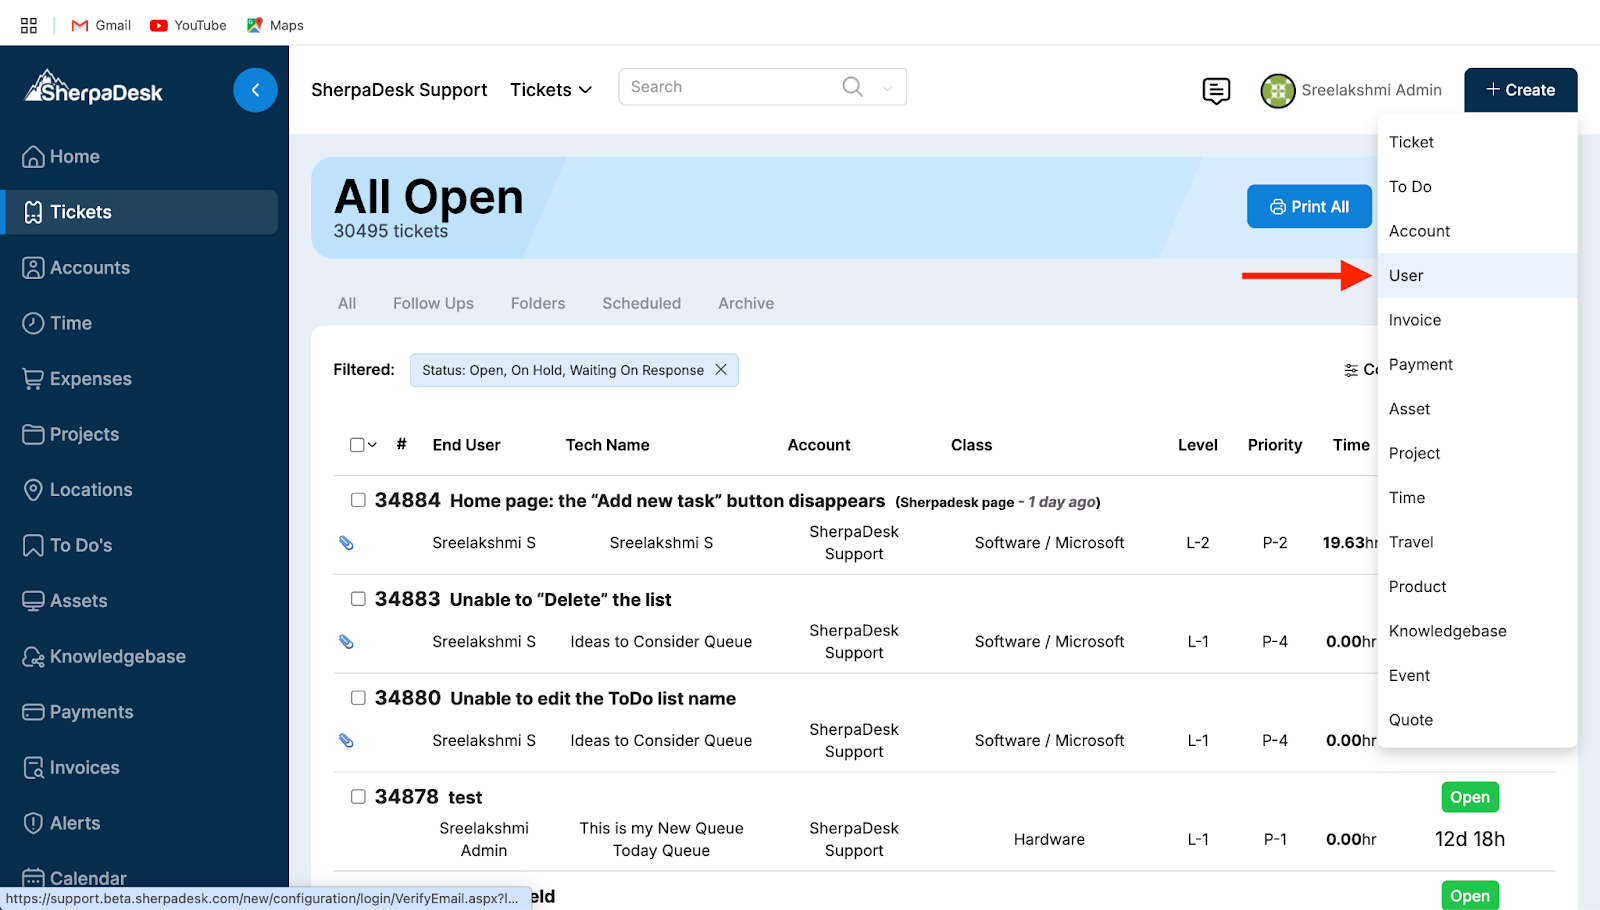Expand the Tickets dropdown in header
This screenshot has height=910, width=1600.
551,90
